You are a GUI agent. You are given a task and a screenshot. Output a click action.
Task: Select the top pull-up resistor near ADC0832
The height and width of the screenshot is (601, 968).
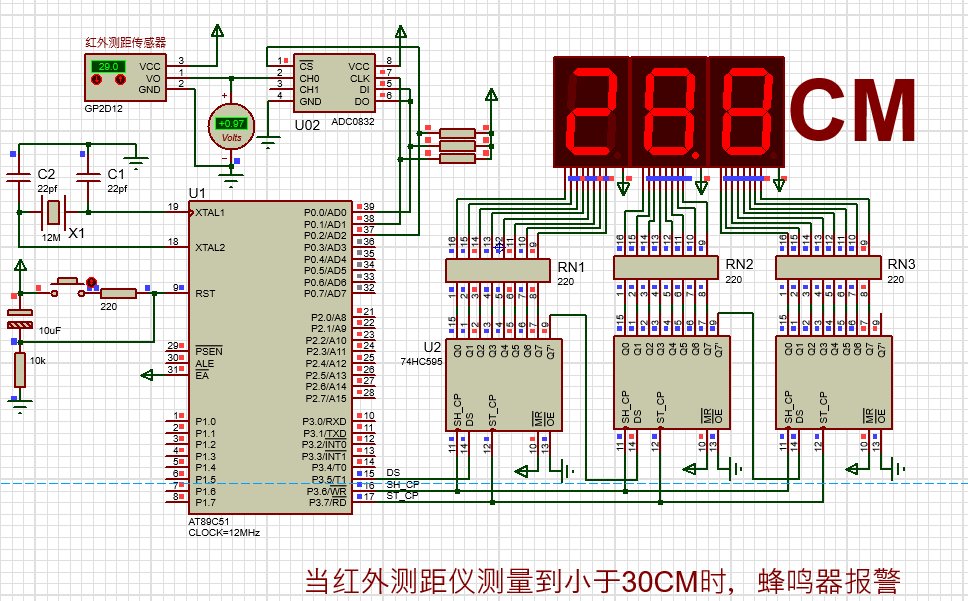[457, 133]
